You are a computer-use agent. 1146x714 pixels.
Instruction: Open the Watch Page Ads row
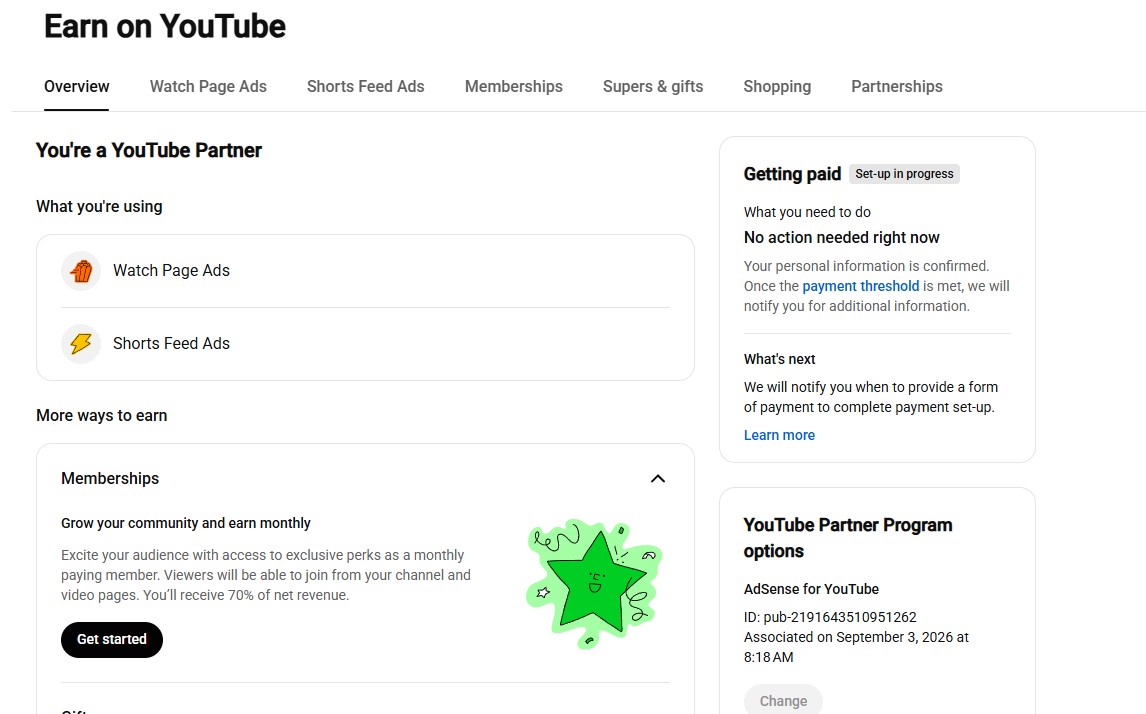pos(365,270)
